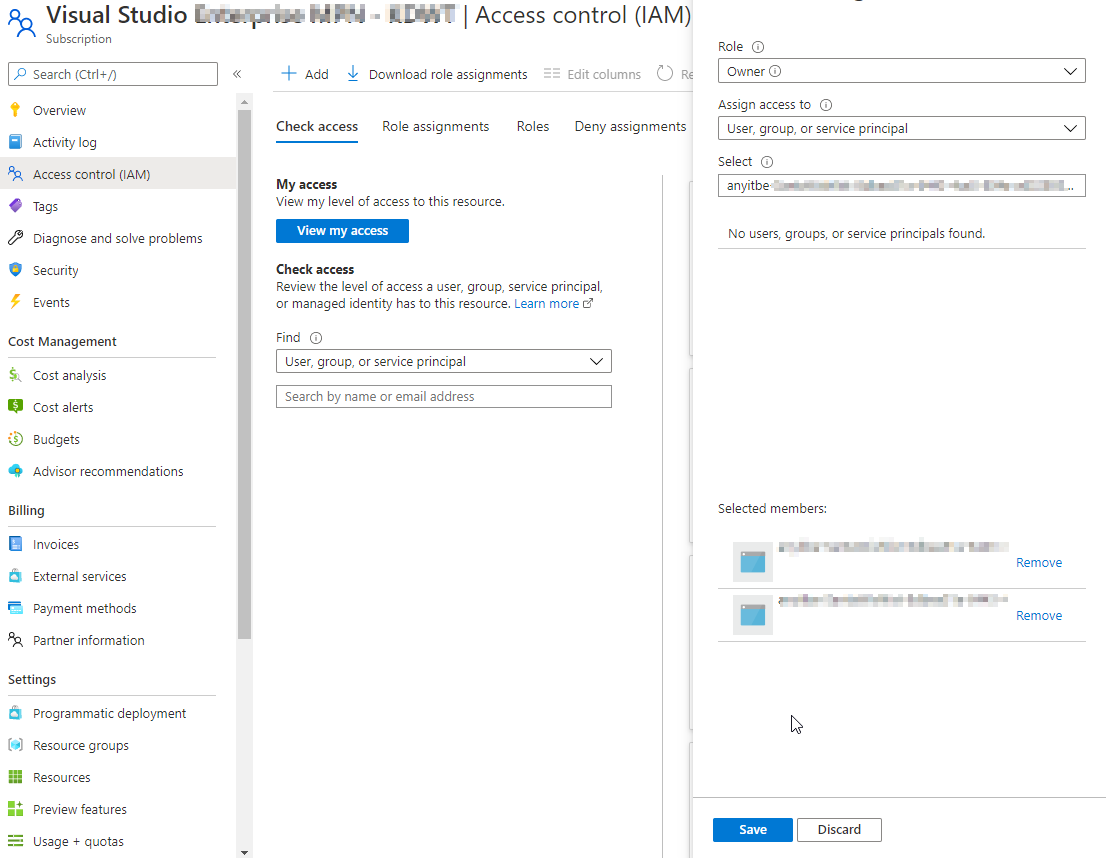Focus the sidebar Search (Ctrl+/) box
The height and width of the screenshot is (858, 1106).
point(113,74)
